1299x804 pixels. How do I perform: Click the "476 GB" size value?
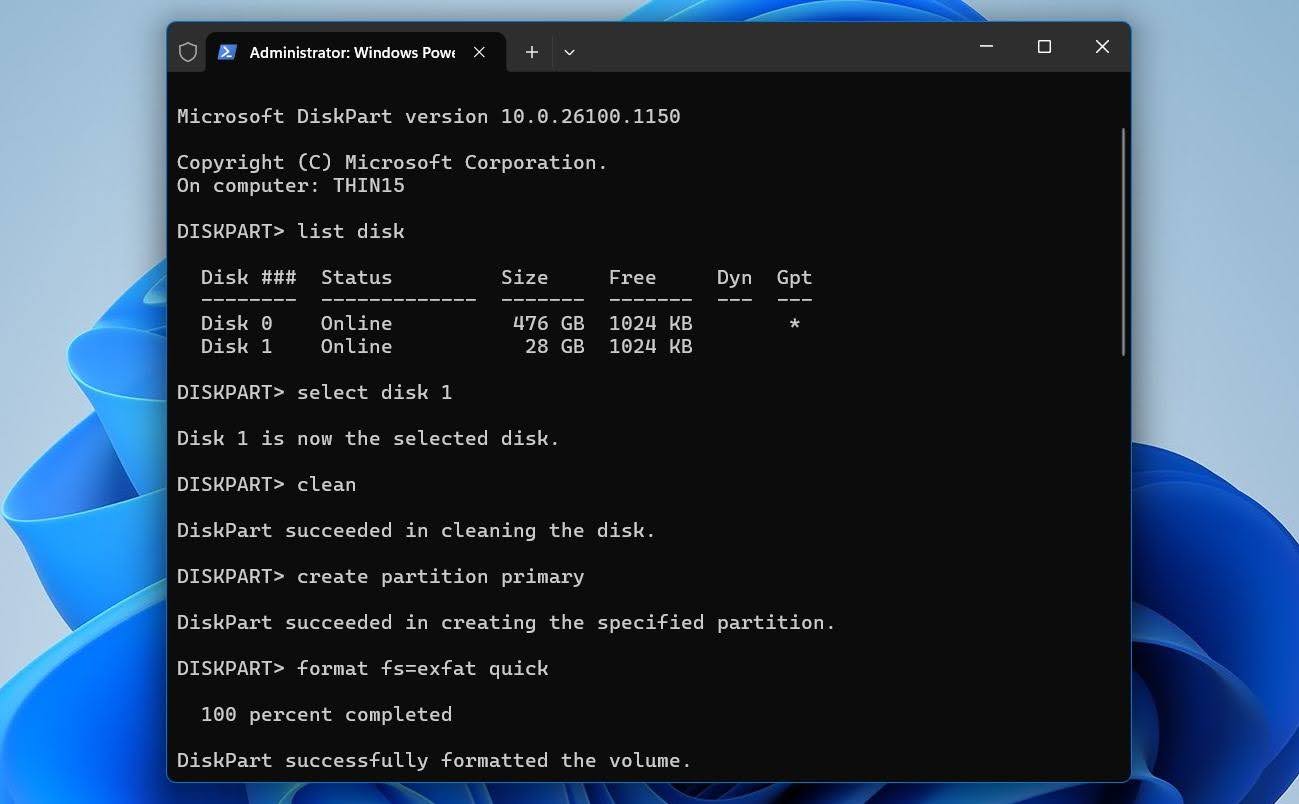(549, 323)
